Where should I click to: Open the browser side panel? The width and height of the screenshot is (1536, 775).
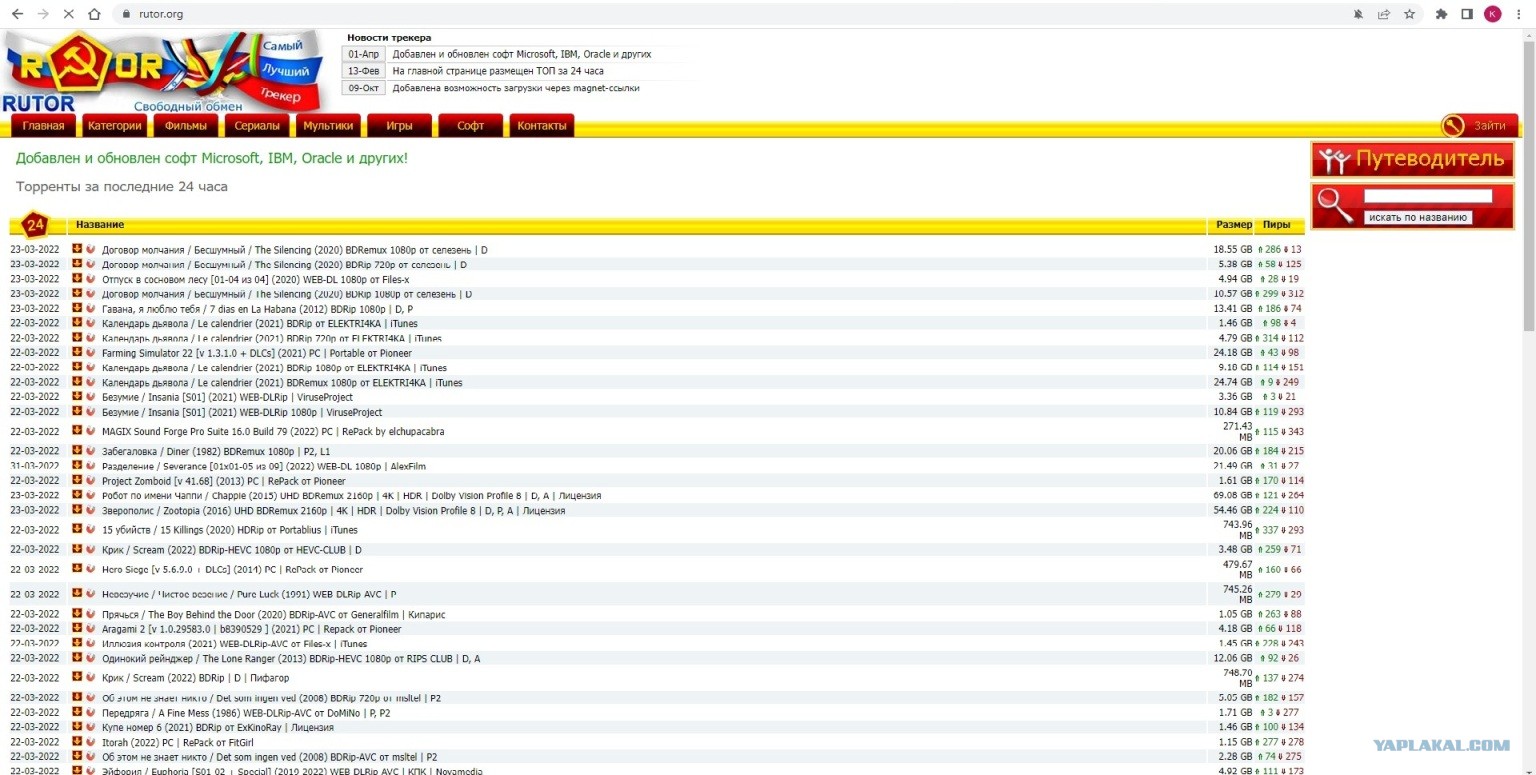(1467, 14)
